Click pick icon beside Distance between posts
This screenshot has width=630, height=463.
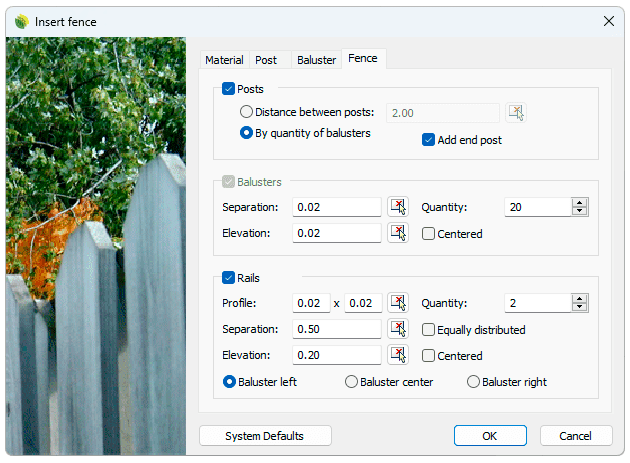pyautogui.click(x=515, y=112)
